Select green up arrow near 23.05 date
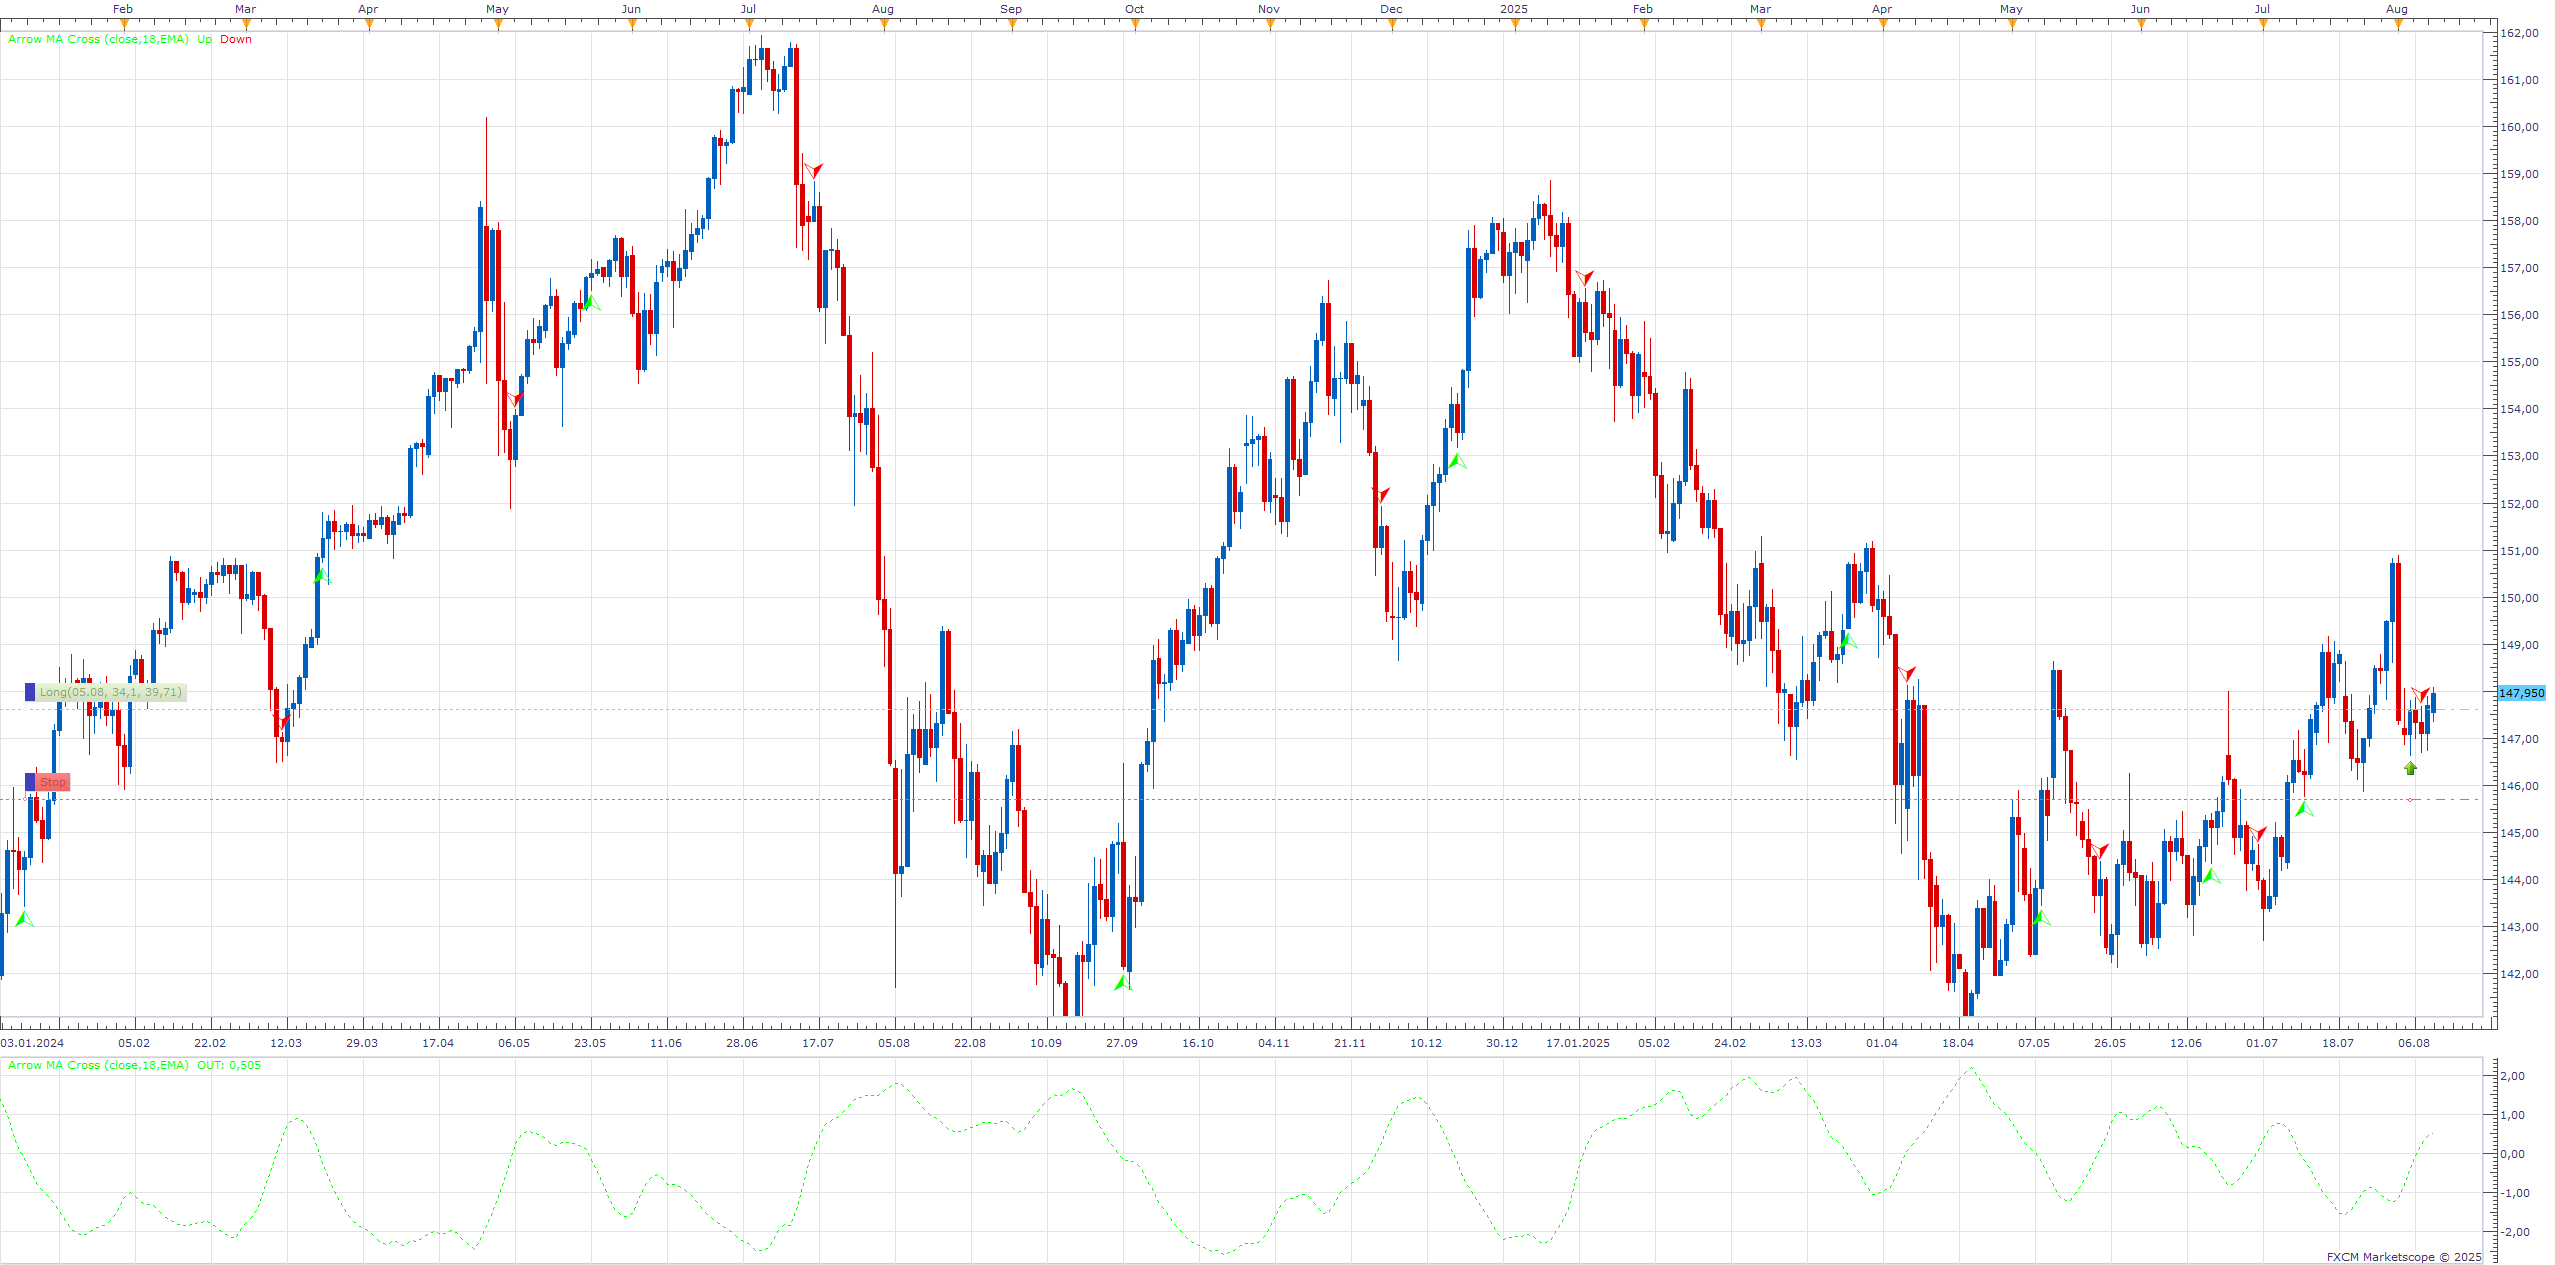 [x=590, y=302]
